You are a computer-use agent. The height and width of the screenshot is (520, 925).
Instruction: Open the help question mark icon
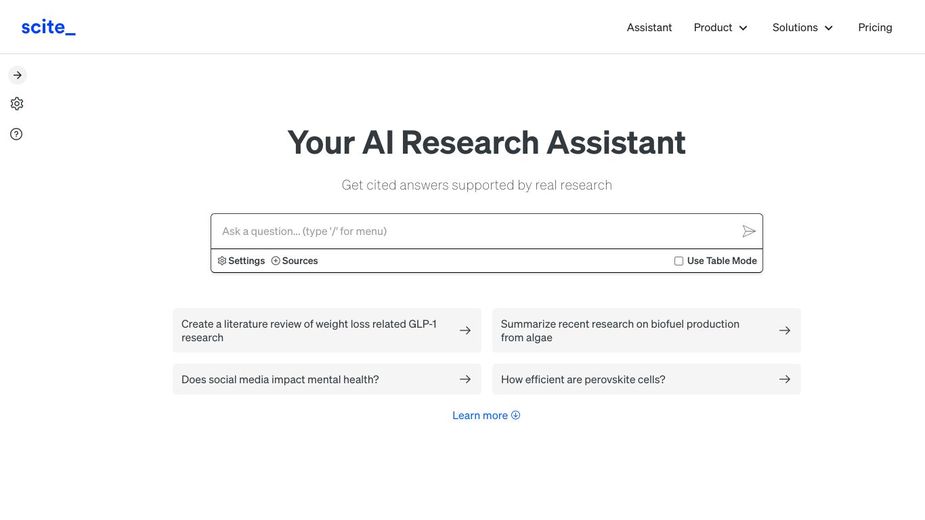coord(16,134)
